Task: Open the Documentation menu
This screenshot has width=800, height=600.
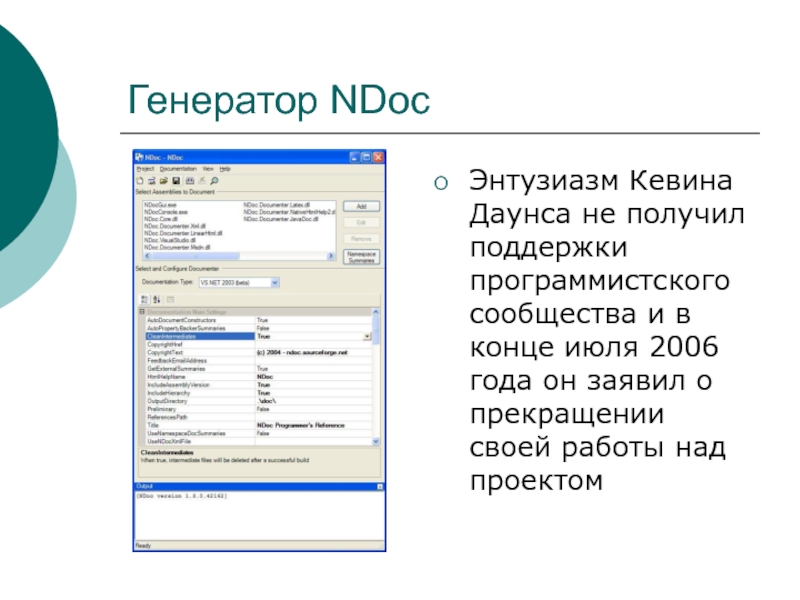Action: [178, 169]
